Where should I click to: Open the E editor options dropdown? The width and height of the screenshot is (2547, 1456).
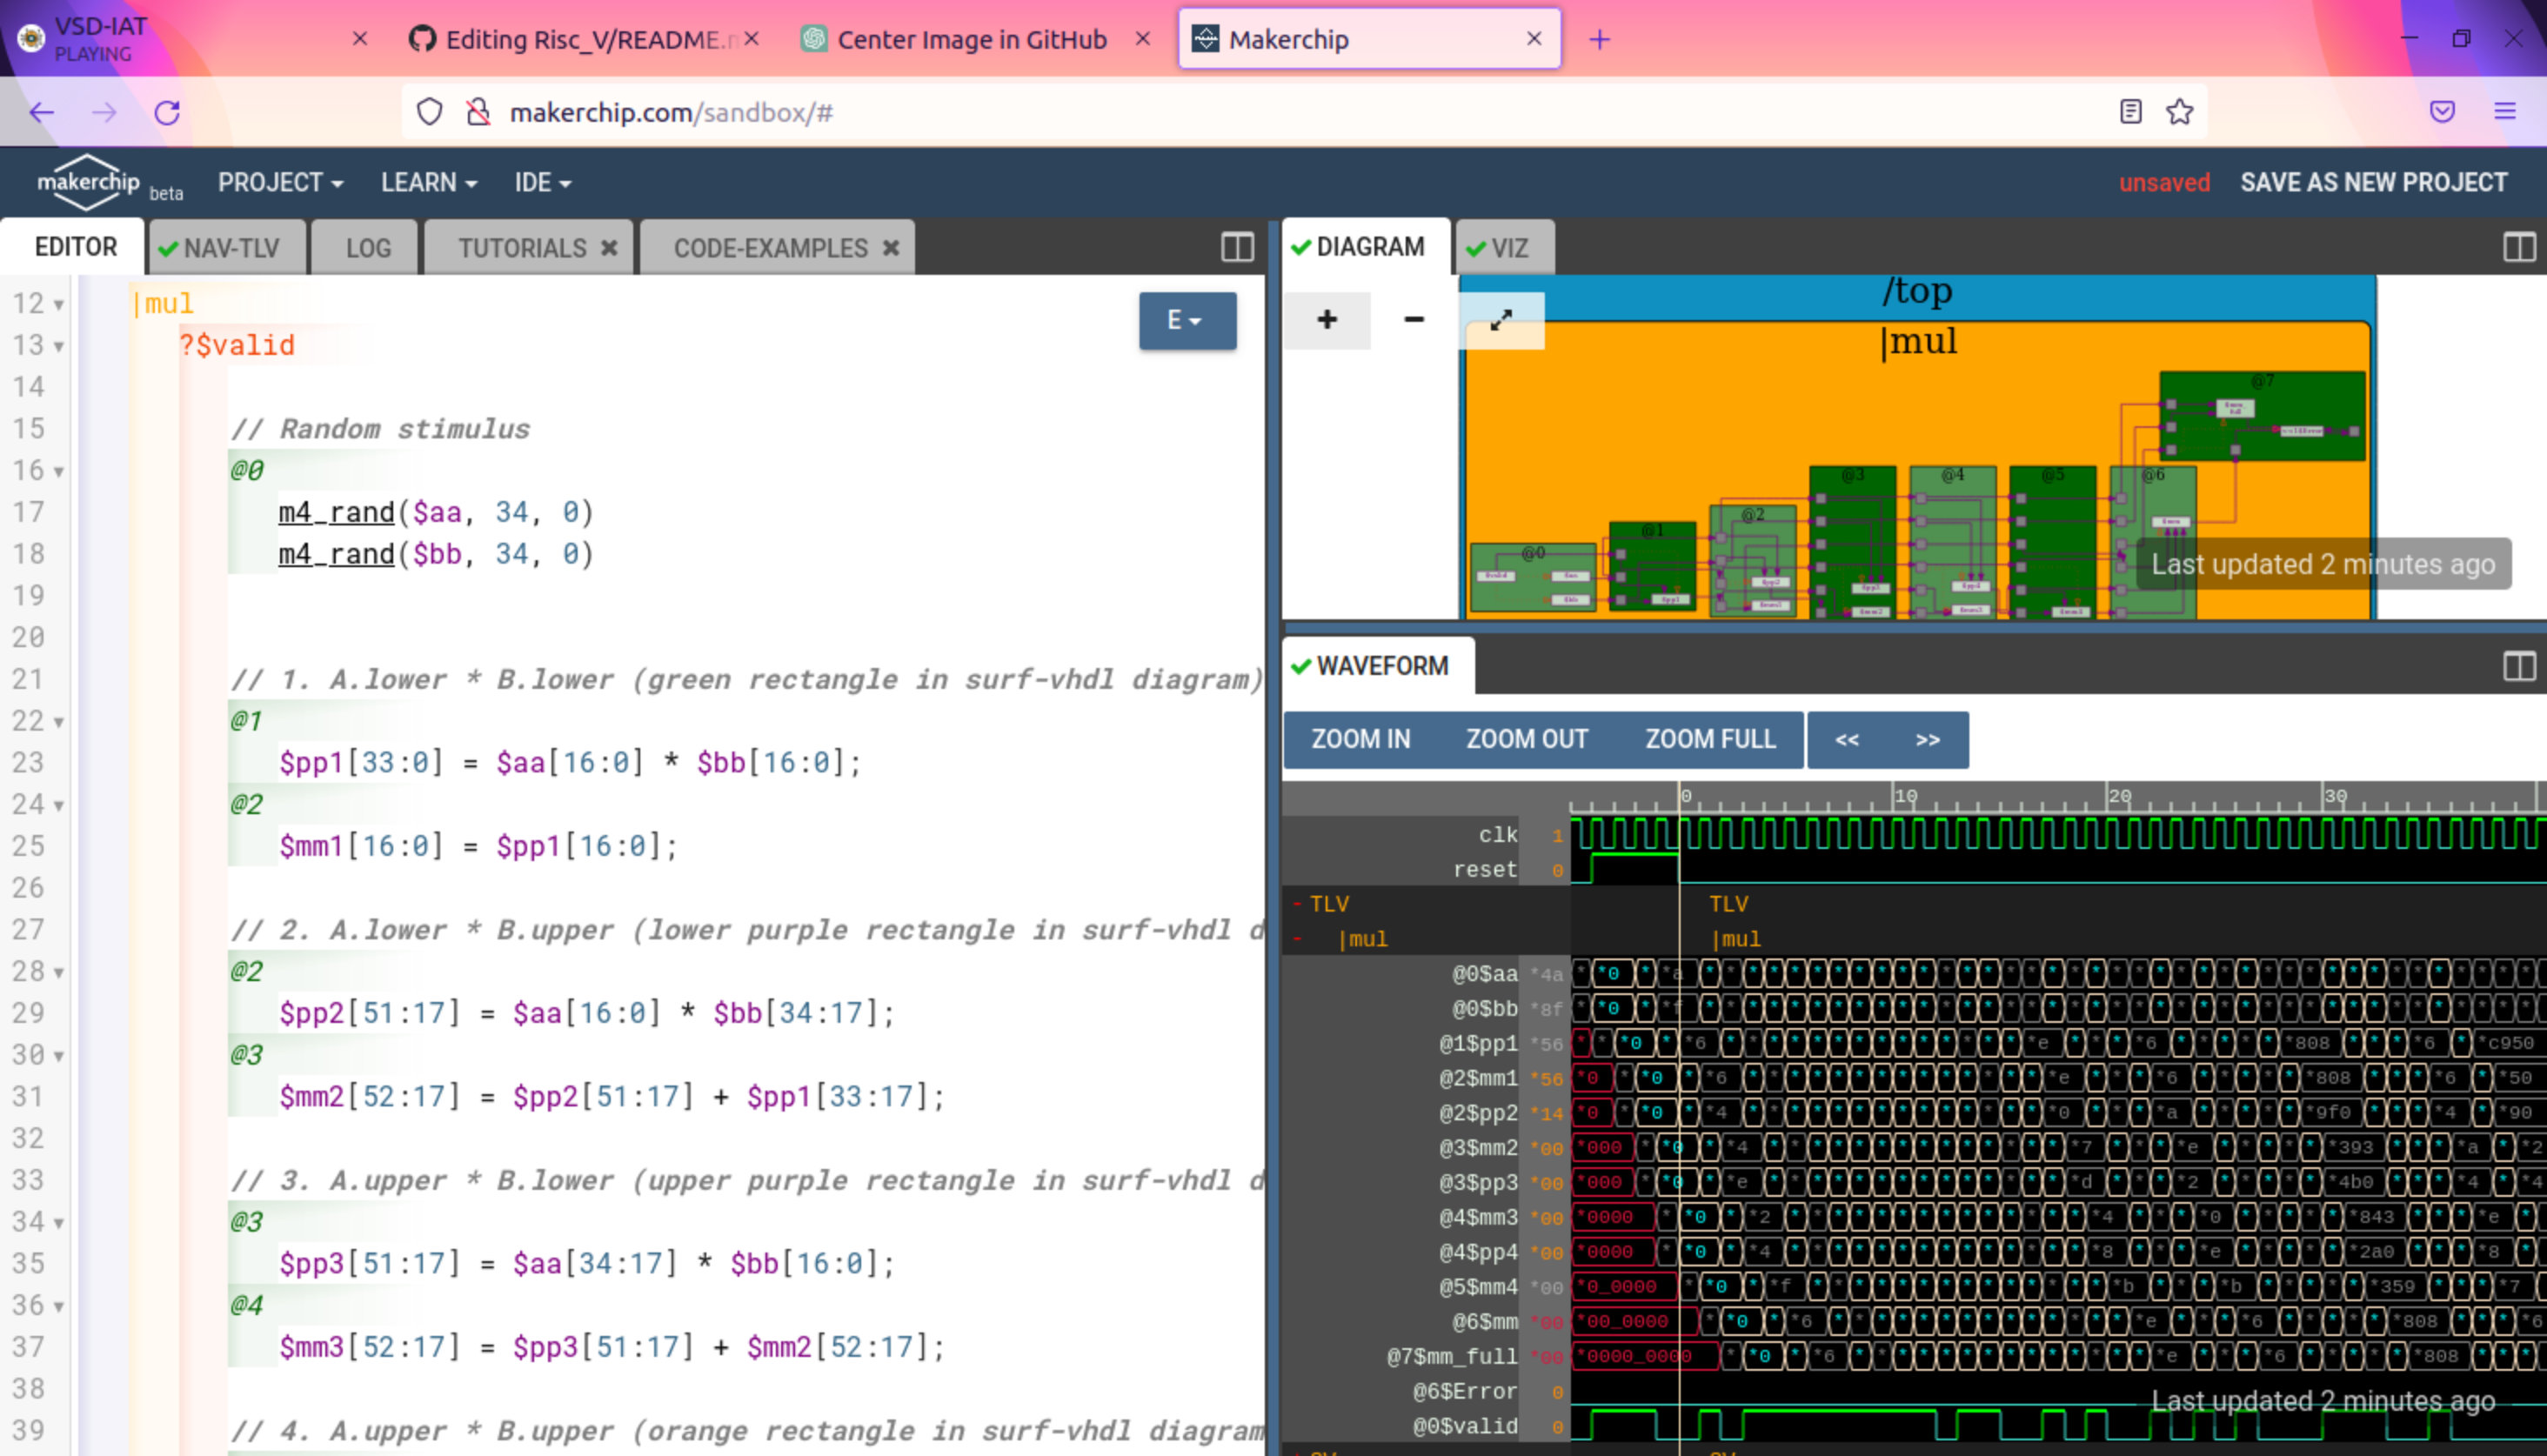click(x=1186, y=320)
